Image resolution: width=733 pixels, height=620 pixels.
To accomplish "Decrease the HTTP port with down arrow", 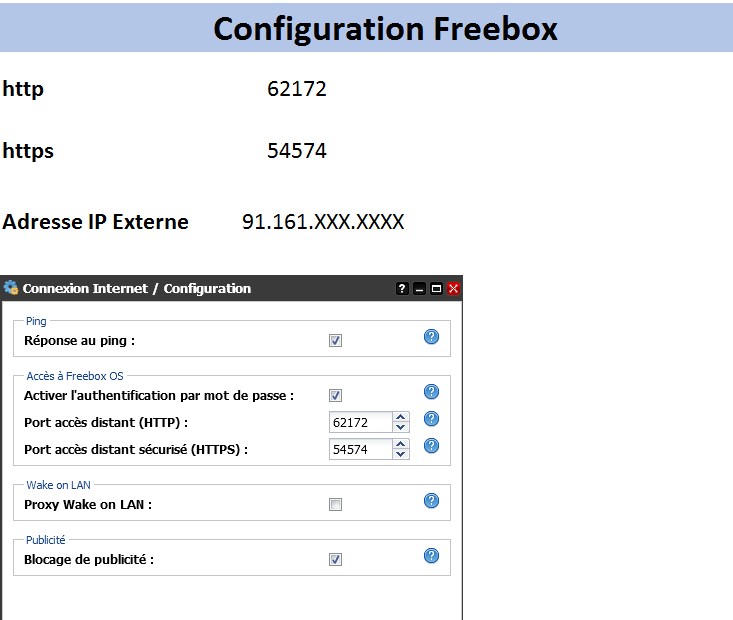I will tap(401, 427).
